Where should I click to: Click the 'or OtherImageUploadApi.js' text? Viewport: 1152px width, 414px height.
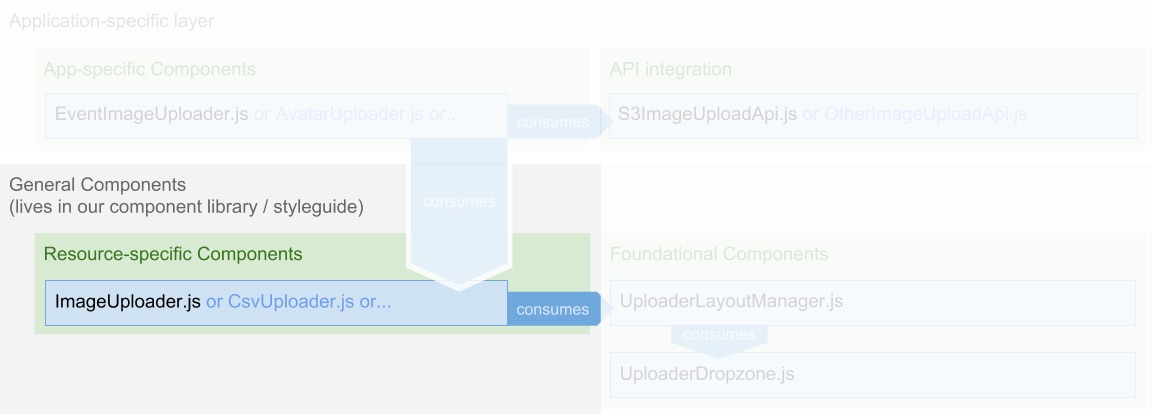914,114
